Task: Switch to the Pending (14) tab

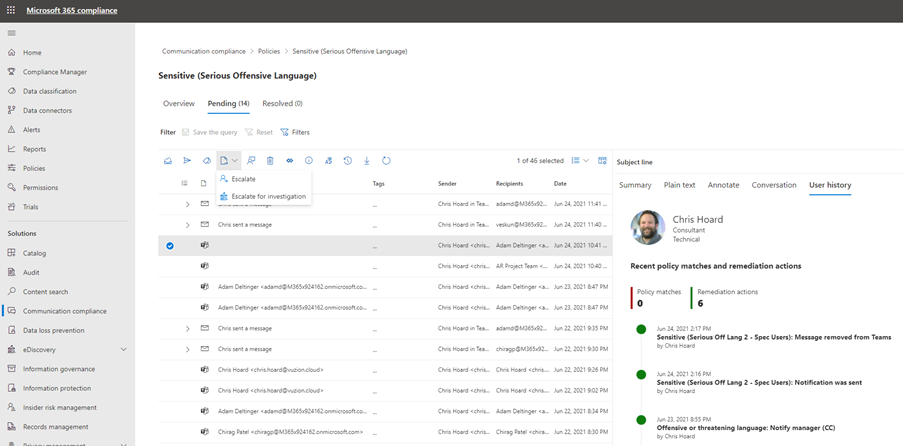Action: click(x=228, y=104)
